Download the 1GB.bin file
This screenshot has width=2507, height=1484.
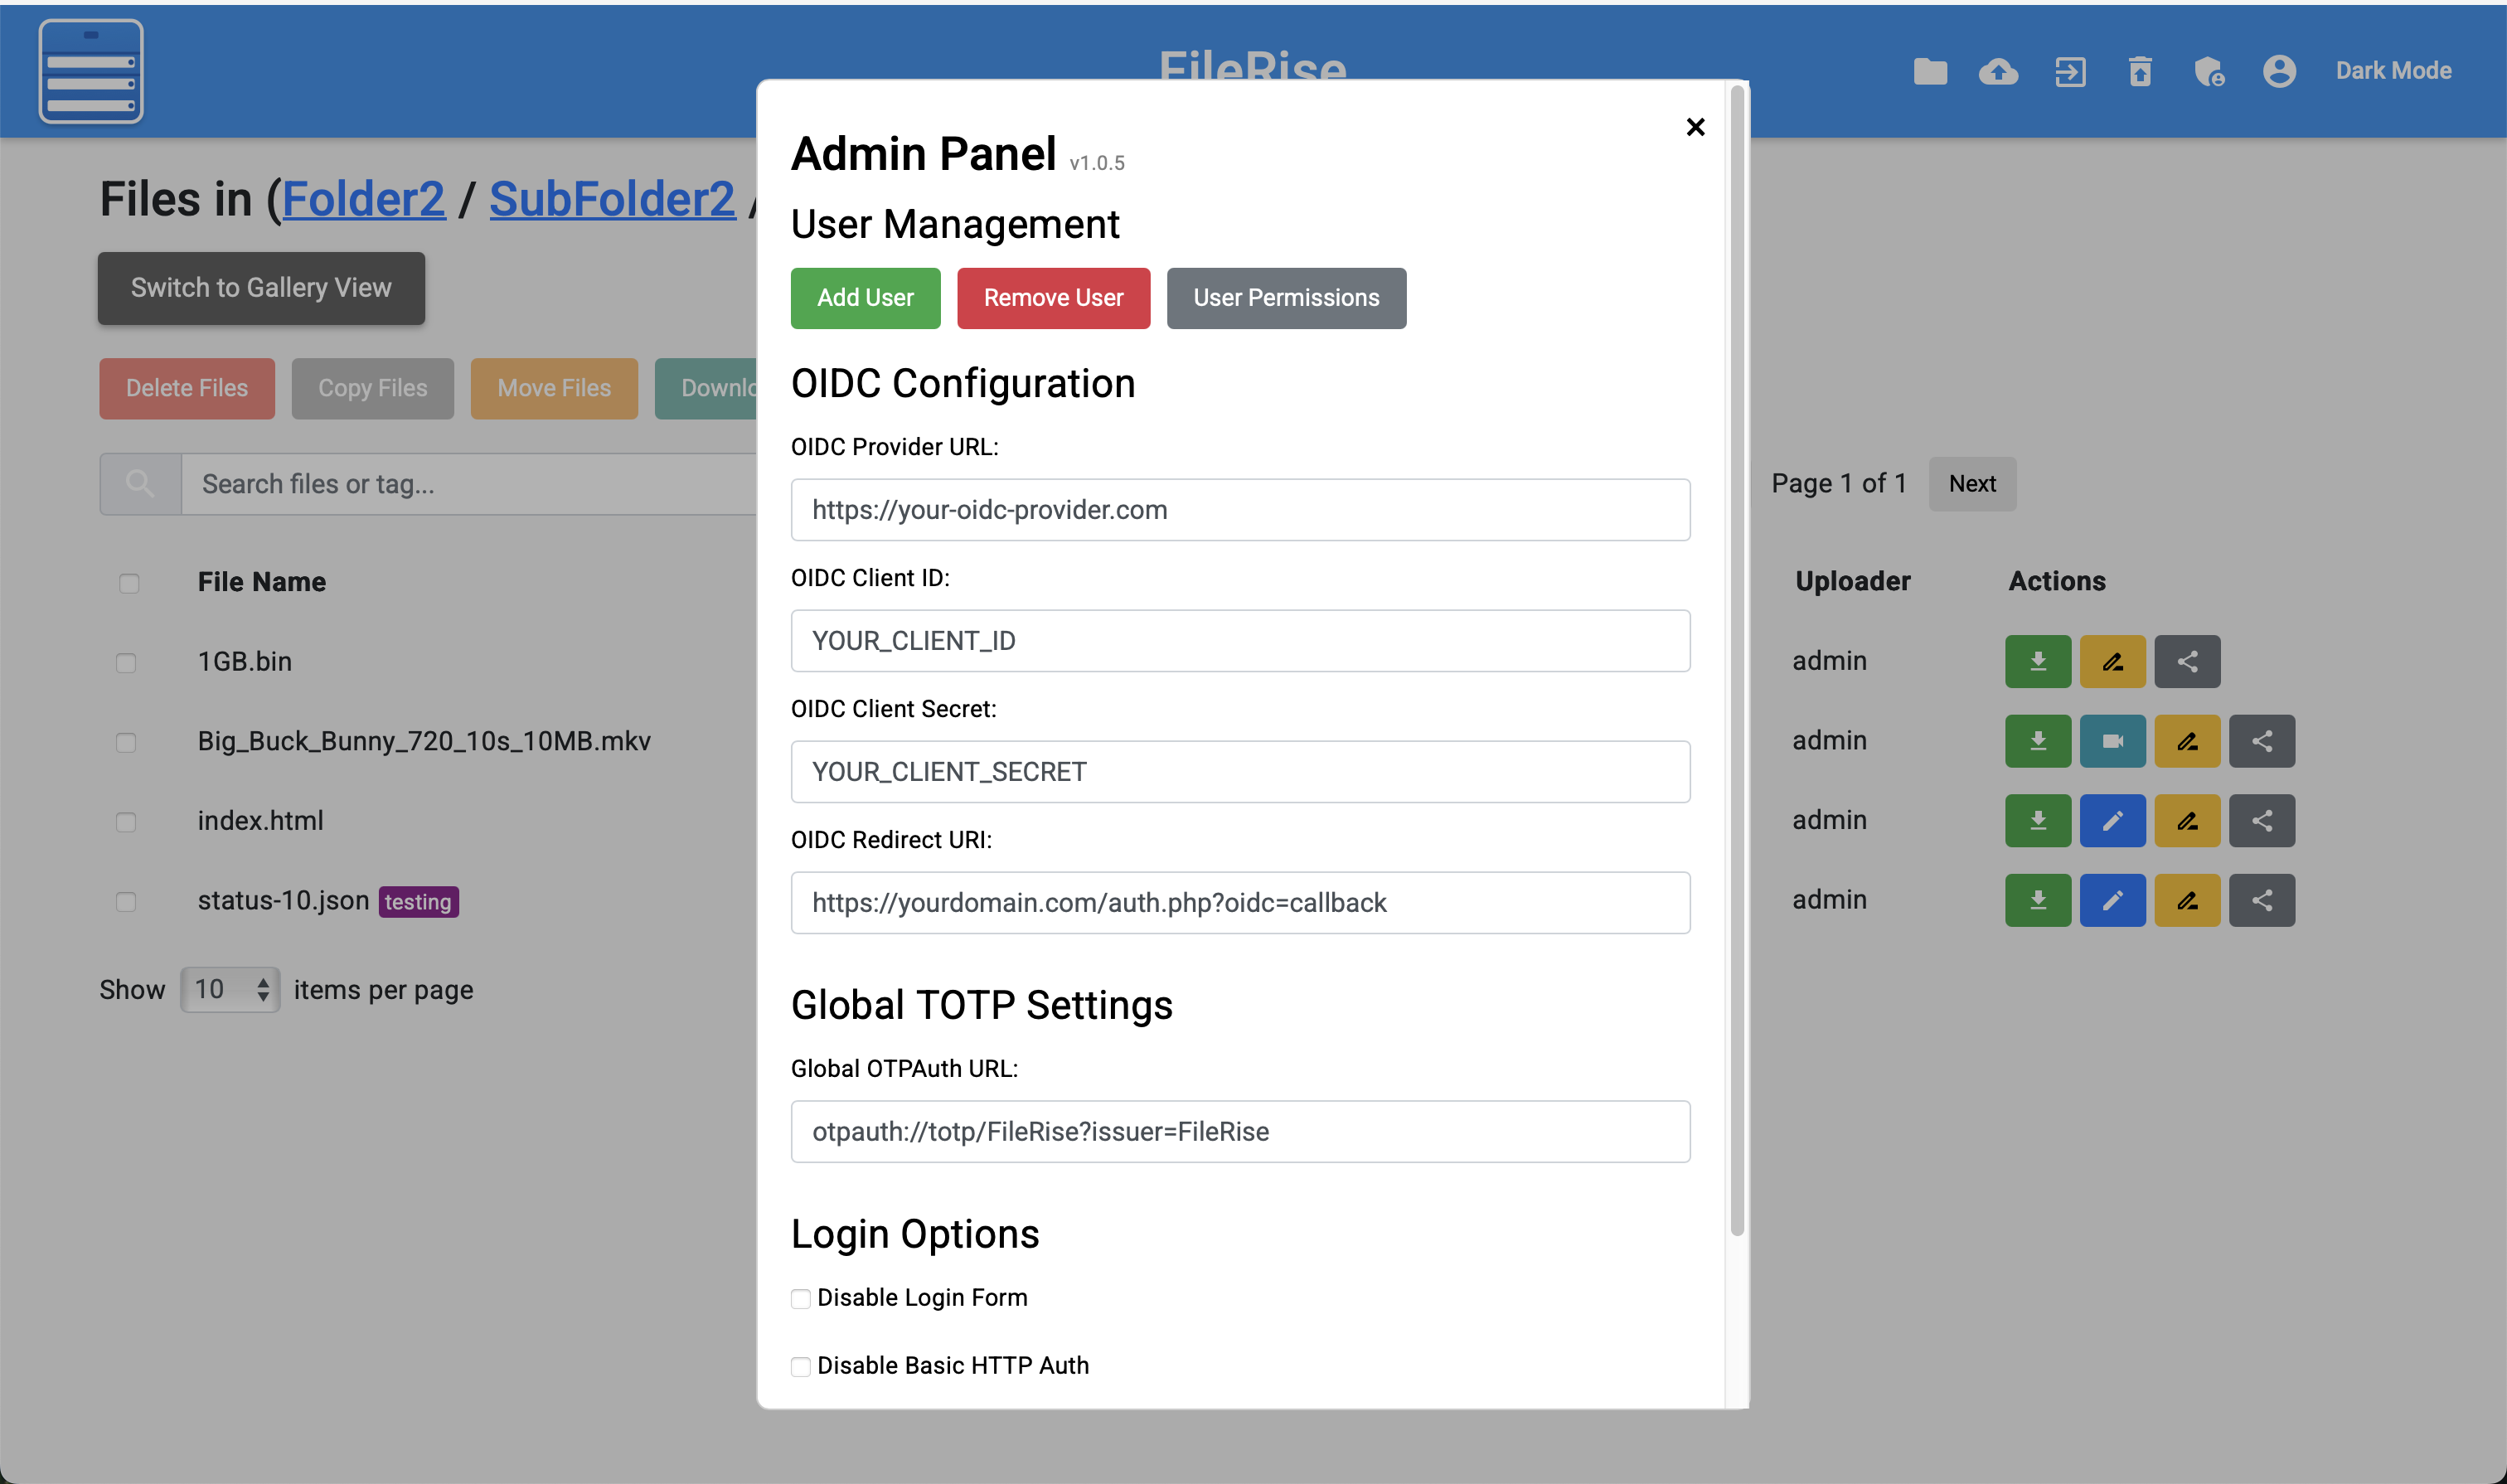(2036, 661)
